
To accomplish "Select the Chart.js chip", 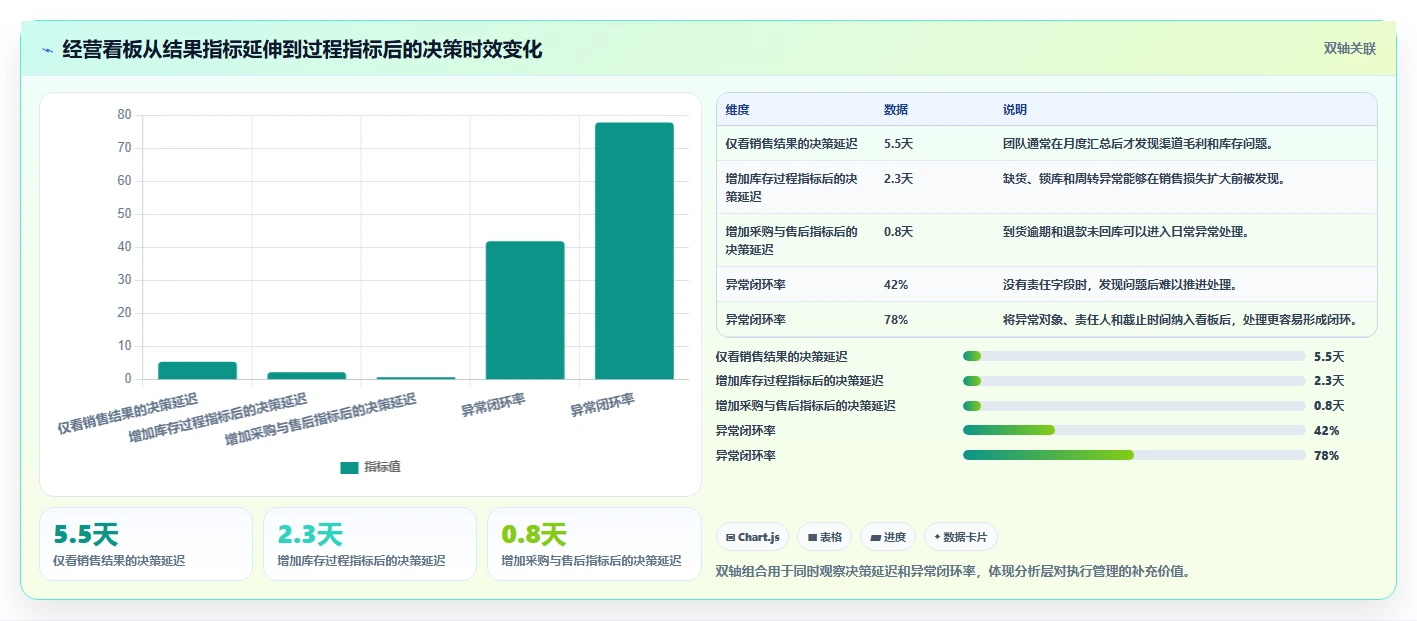I will click(752, 537).
